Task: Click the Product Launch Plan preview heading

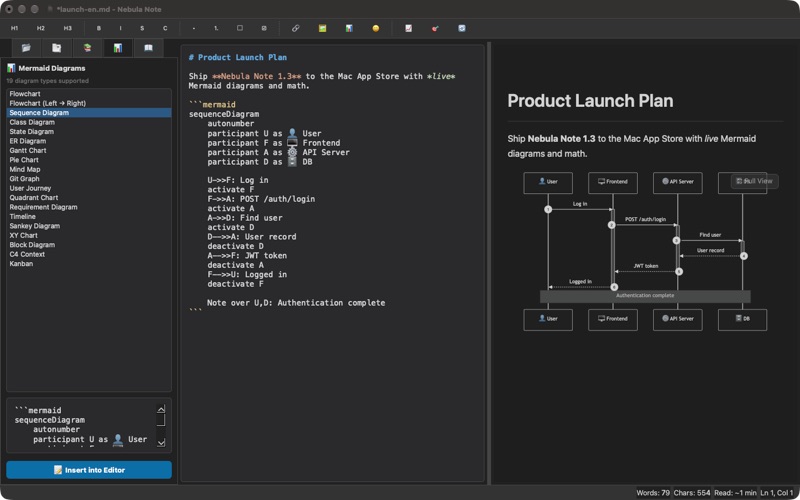Action: tap(590, 101)
